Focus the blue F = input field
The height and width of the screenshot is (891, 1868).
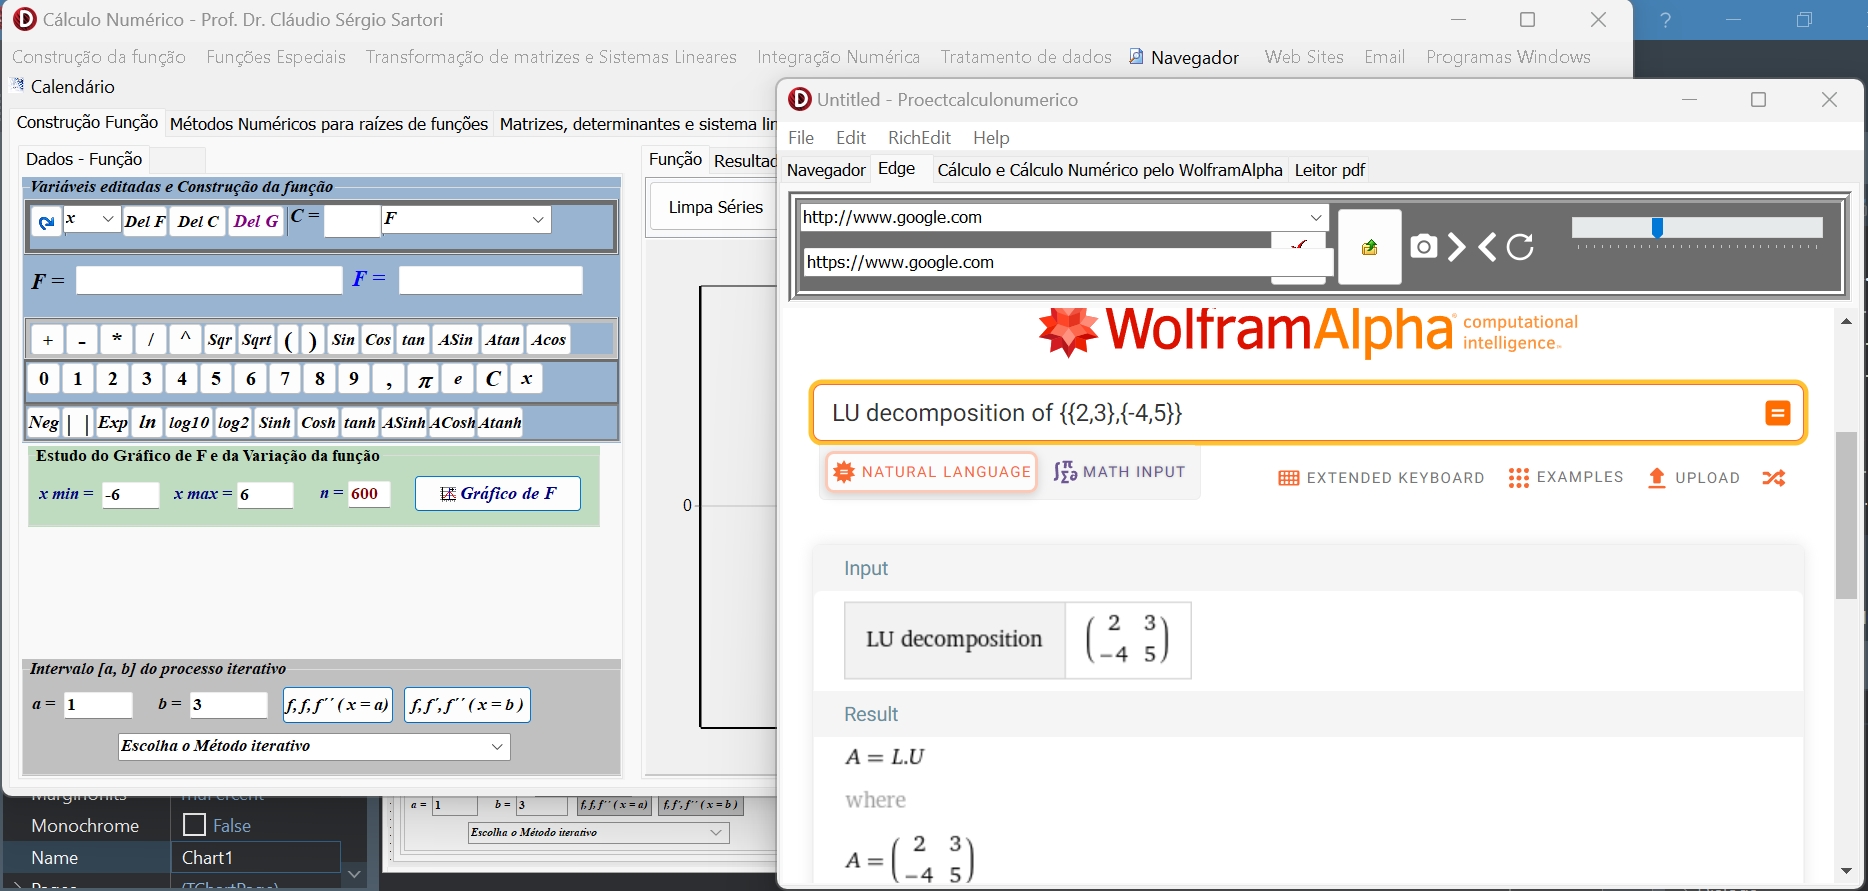490,281
